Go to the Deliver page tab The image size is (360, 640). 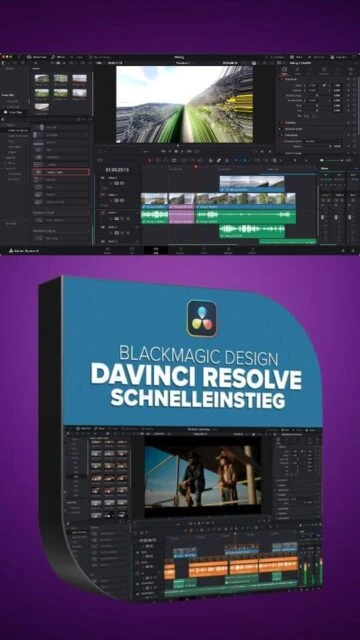coord(252,250)
